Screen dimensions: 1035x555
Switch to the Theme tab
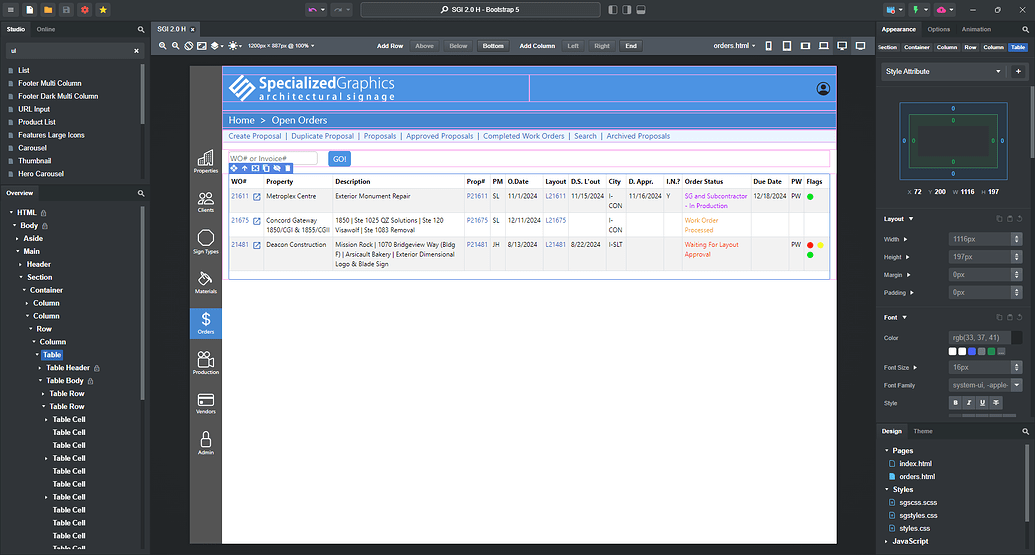coord(923,432)
